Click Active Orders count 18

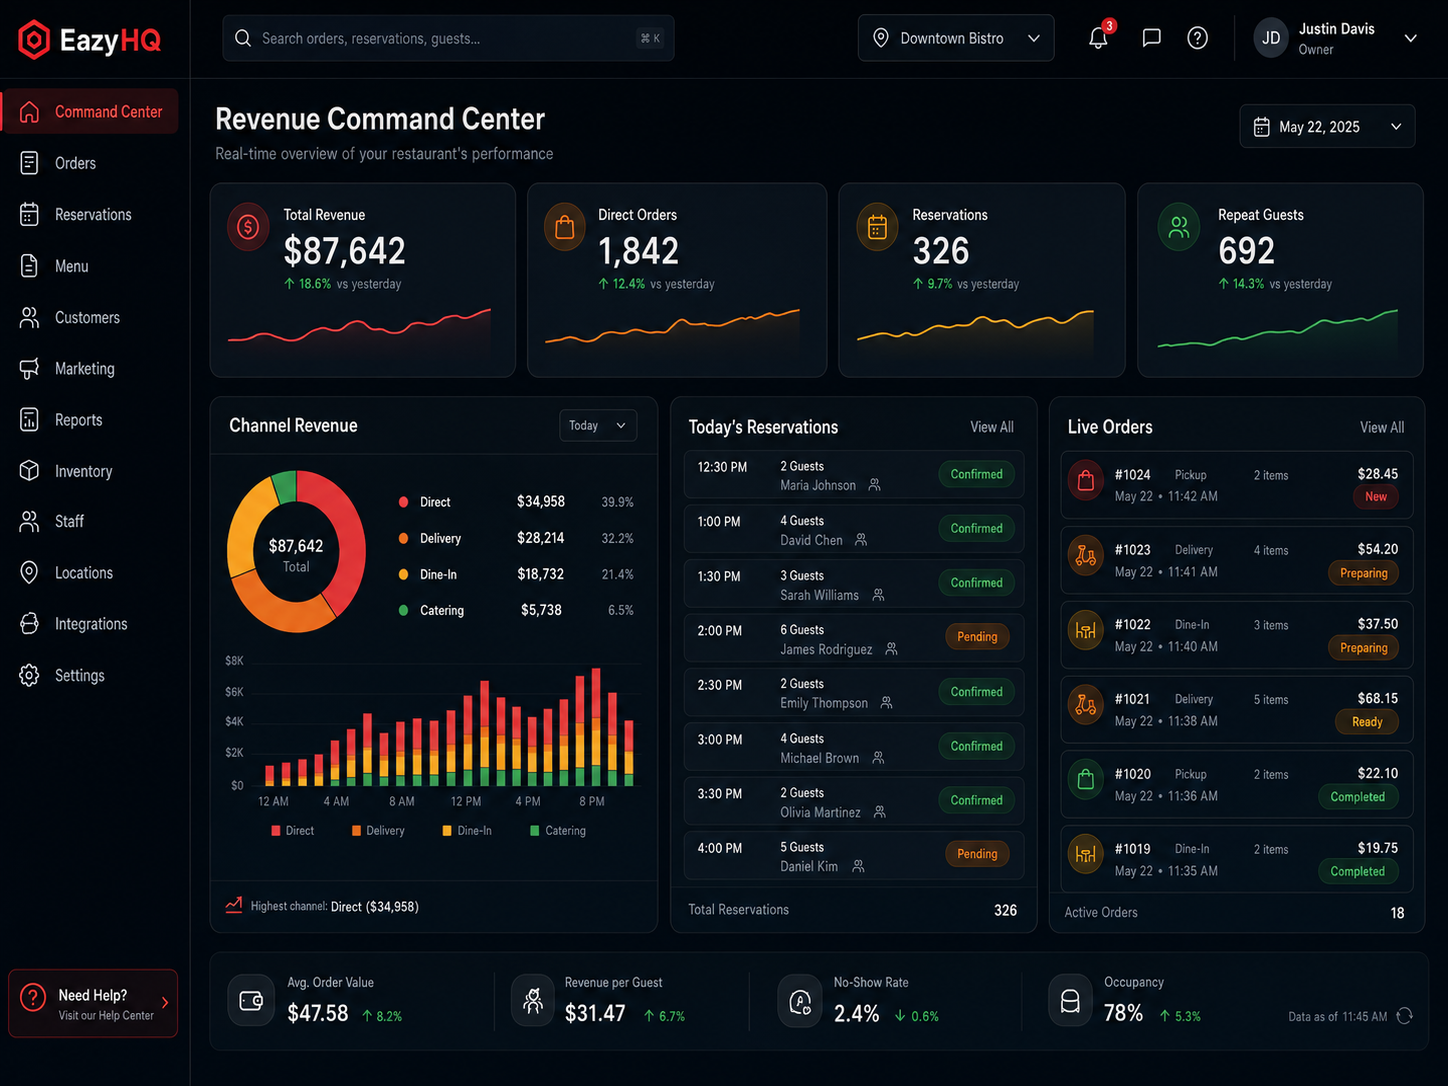click(1397, 912)
